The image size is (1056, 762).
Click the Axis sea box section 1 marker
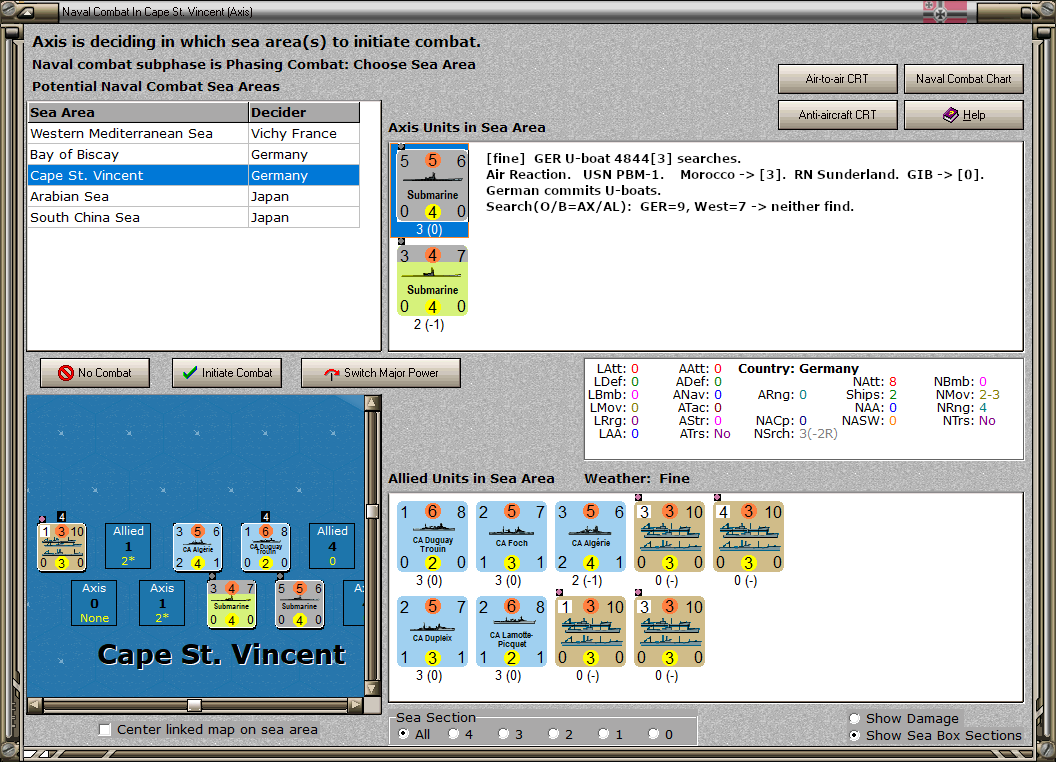(162, 603)
